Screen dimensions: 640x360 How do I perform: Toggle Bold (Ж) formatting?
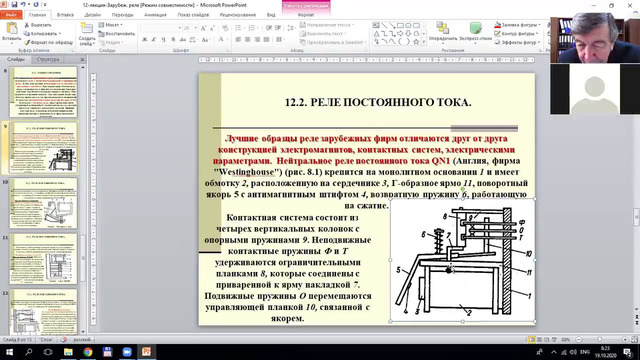tap(144, 40)
